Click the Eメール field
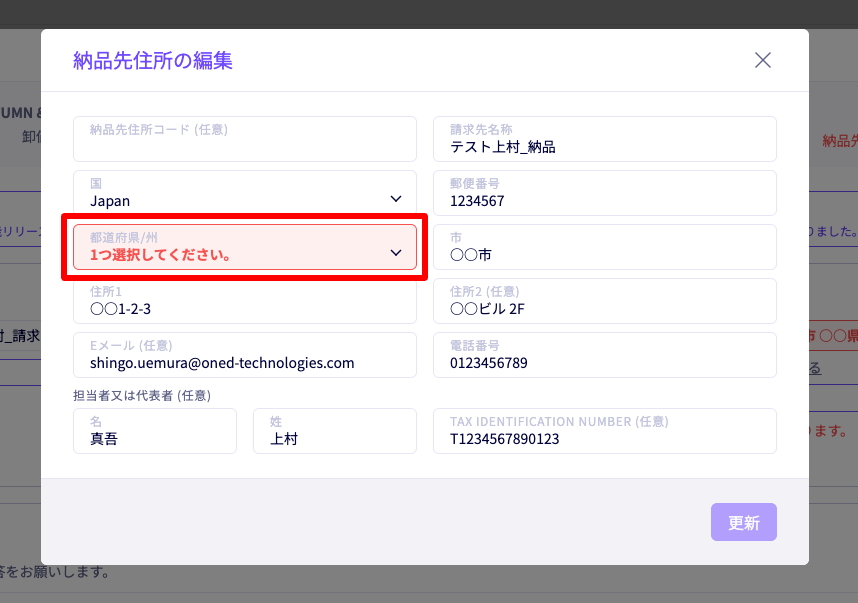Image resolution: width=858 pixels, height=603 pixels. 245,355
